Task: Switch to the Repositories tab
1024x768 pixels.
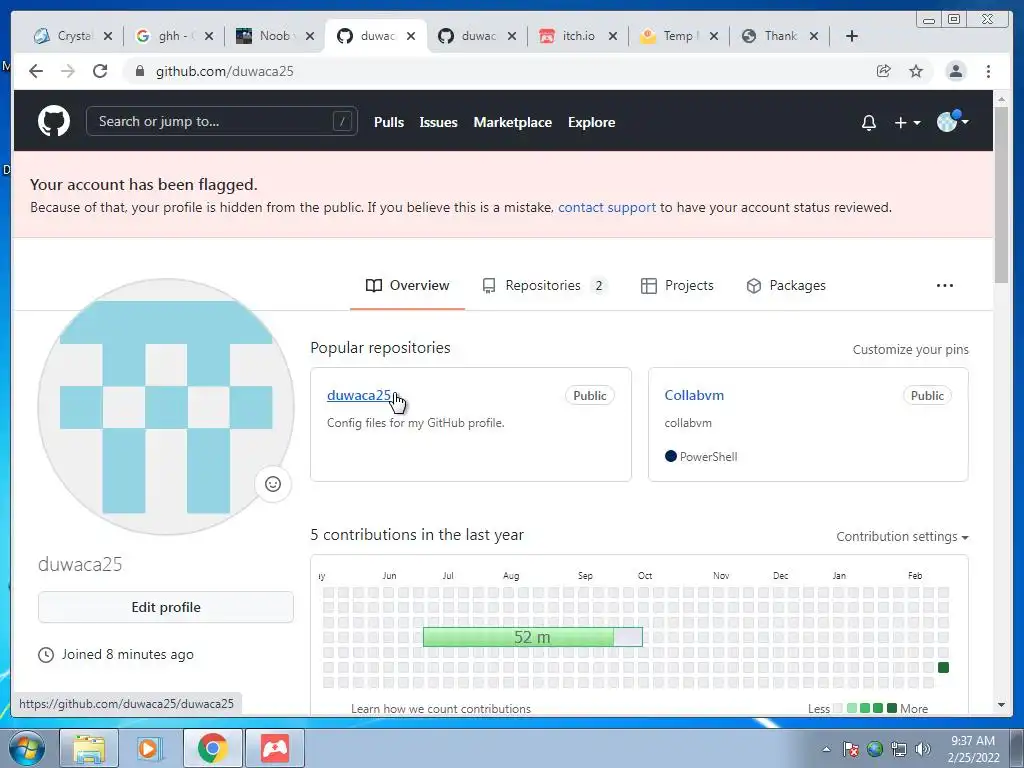Action: [x=545, y=285]
